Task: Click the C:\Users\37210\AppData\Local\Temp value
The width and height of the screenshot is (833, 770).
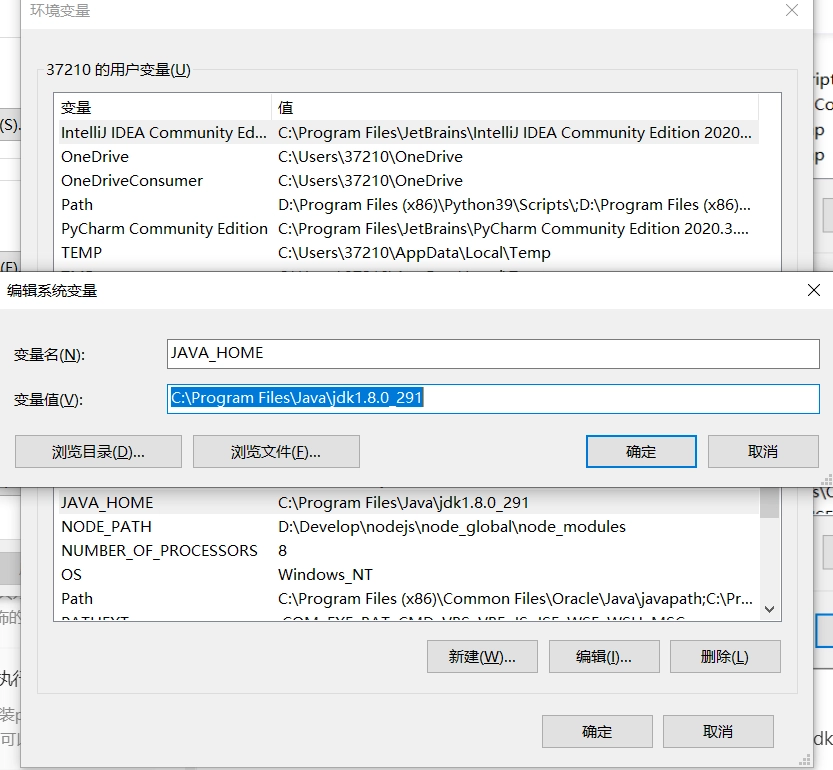Action: (414, 252)
